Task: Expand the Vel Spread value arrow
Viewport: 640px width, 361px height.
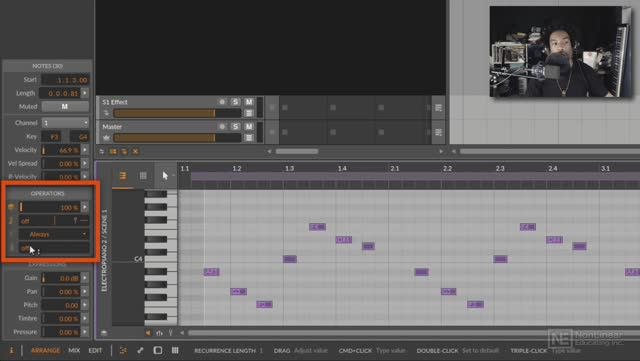Action: tap(85, 163)
